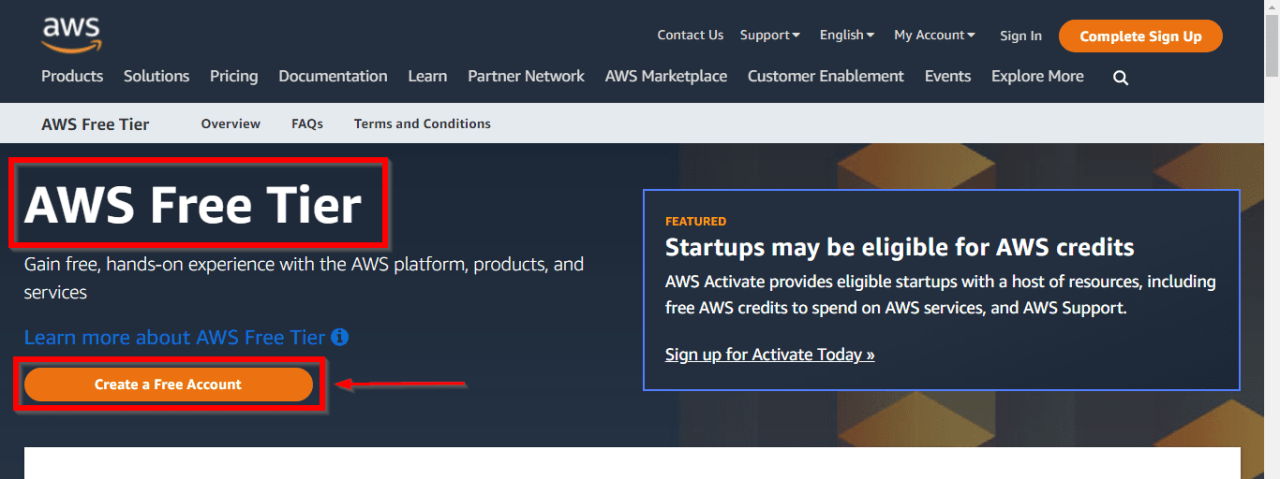Open the Documentation menu item
The image size is (1280, 479).
point(333,76)
